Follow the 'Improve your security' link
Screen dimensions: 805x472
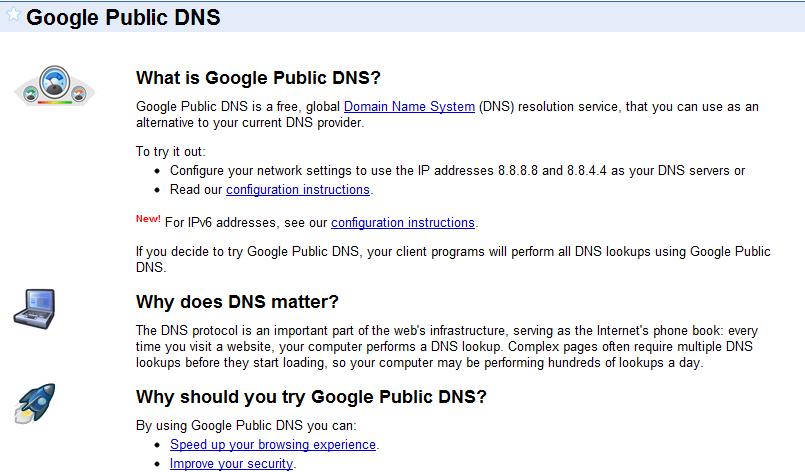point(231,463)
